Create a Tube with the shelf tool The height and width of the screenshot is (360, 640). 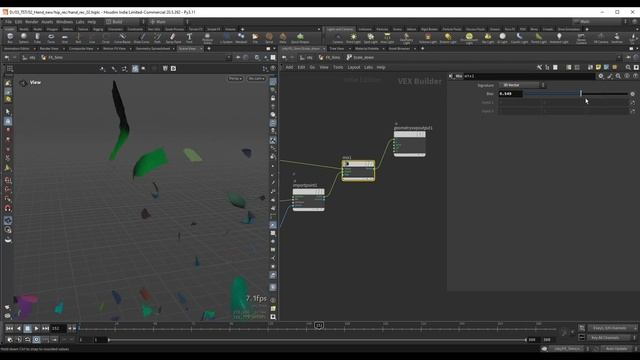point(37,38)
